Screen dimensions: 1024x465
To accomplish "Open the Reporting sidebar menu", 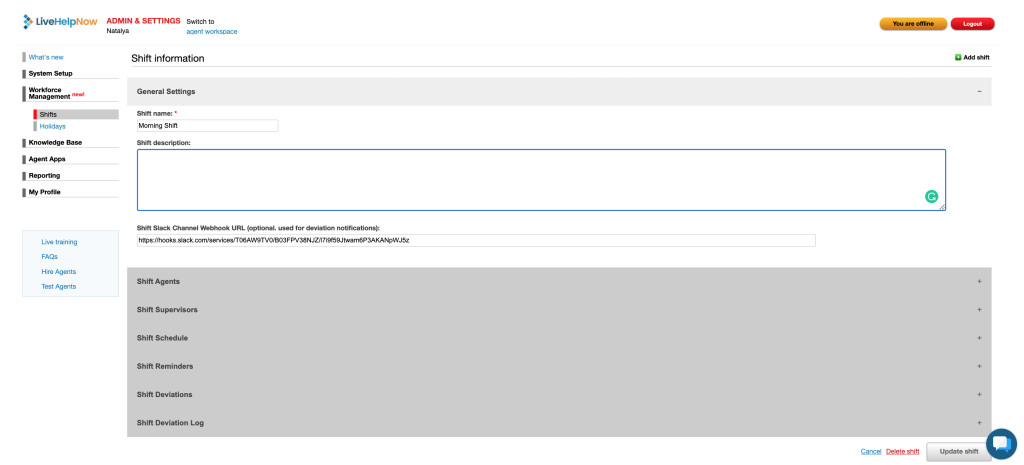I will tap(44, 175).
